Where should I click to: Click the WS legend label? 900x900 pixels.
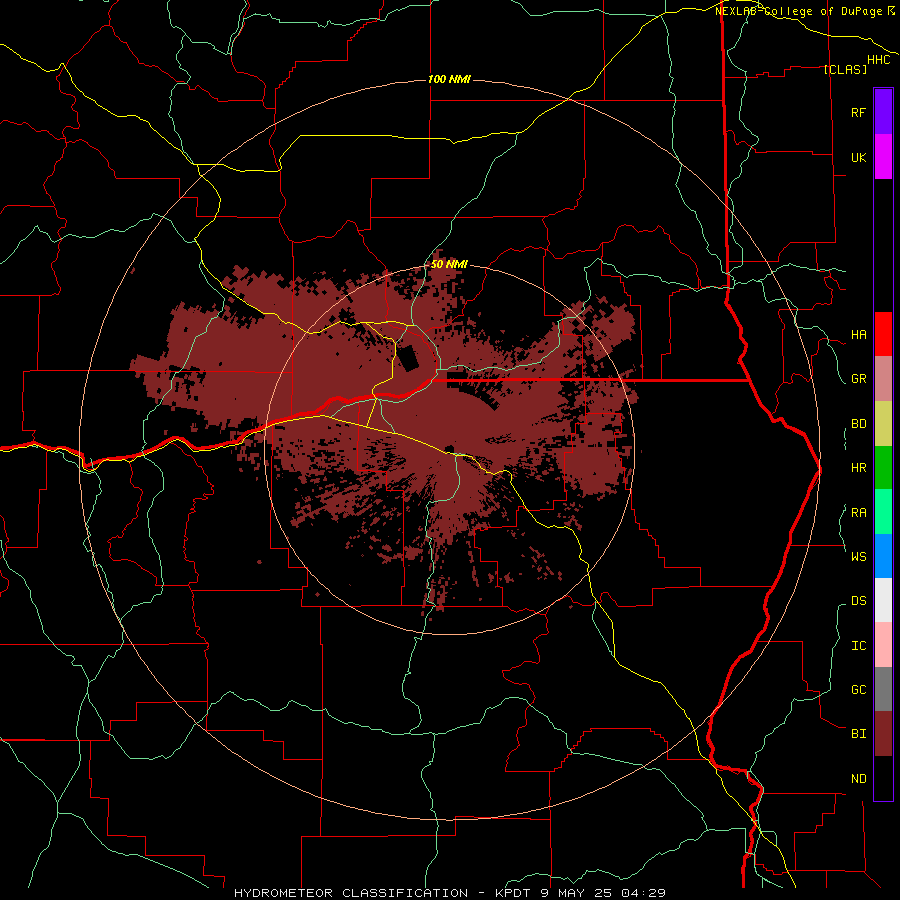pyautogui.click(x=858, y=556)
